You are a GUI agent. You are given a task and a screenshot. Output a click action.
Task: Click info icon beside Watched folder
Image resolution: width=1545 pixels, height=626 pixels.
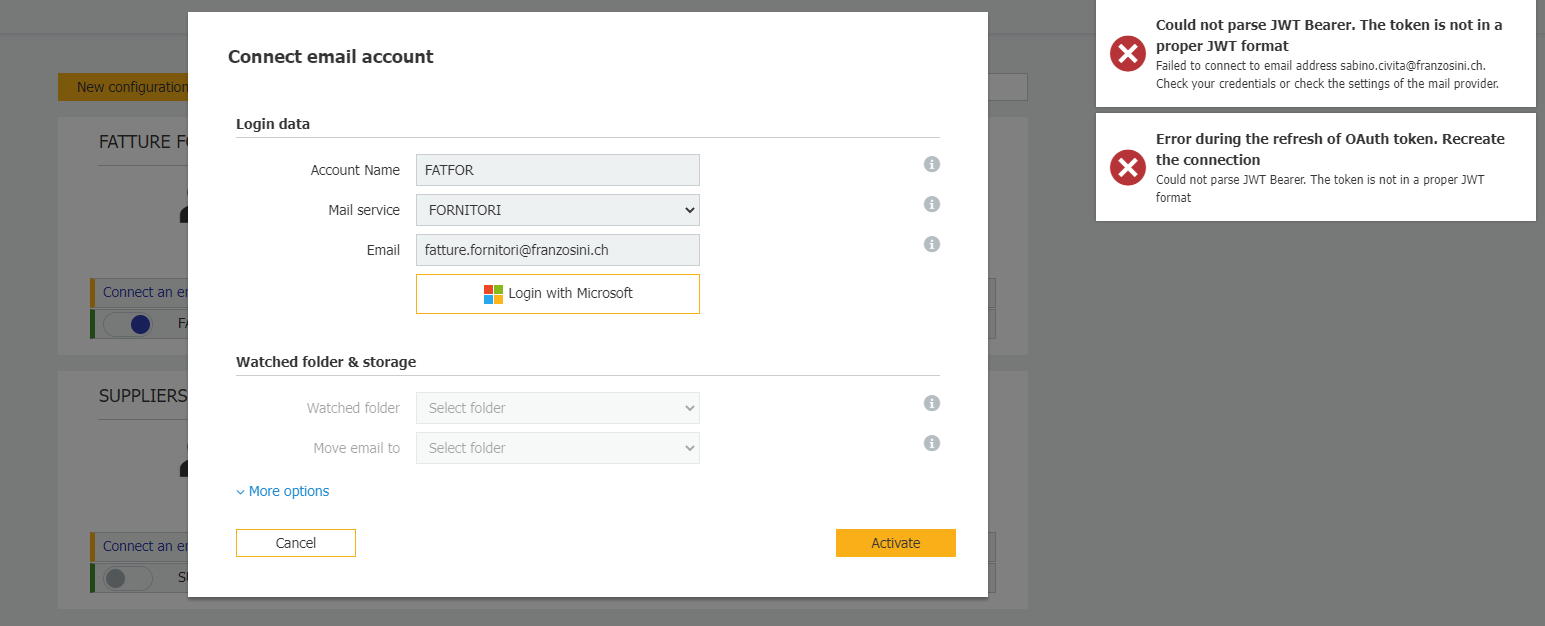coord(932,403)
